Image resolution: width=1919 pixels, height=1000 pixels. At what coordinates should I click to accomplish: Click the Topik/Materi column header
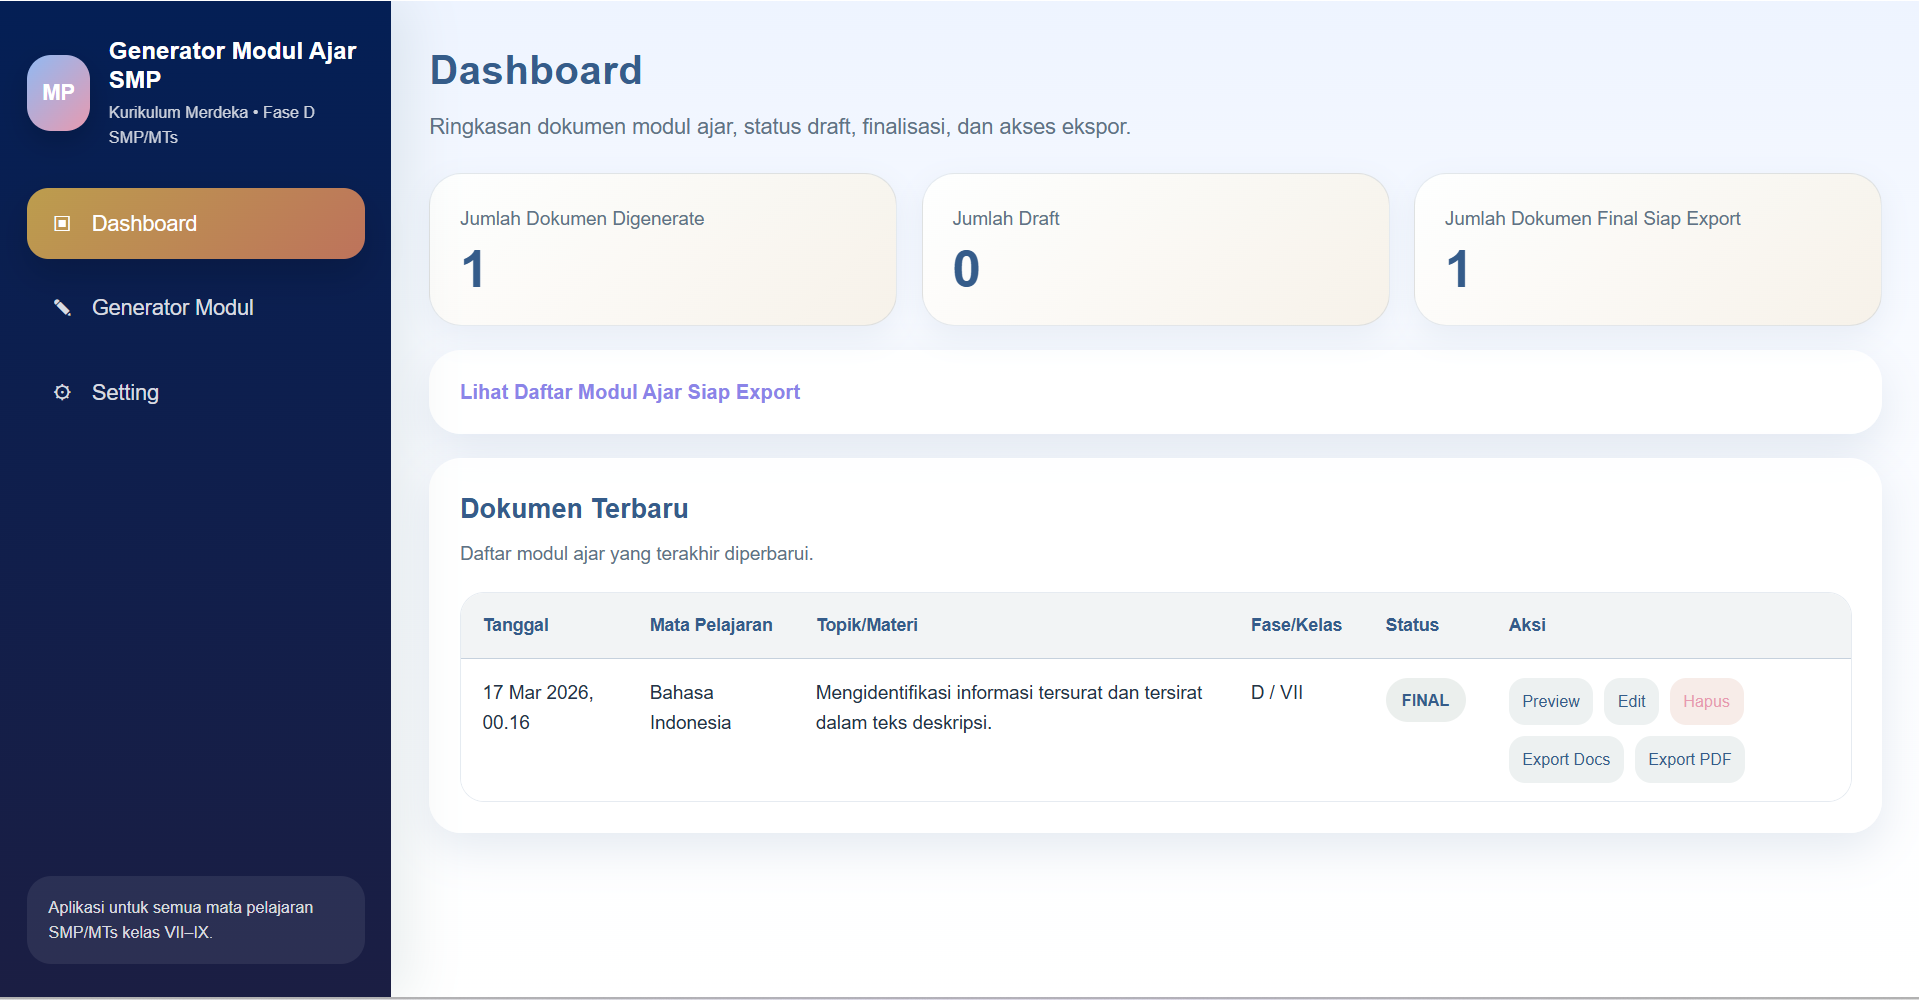pos(867,625)
